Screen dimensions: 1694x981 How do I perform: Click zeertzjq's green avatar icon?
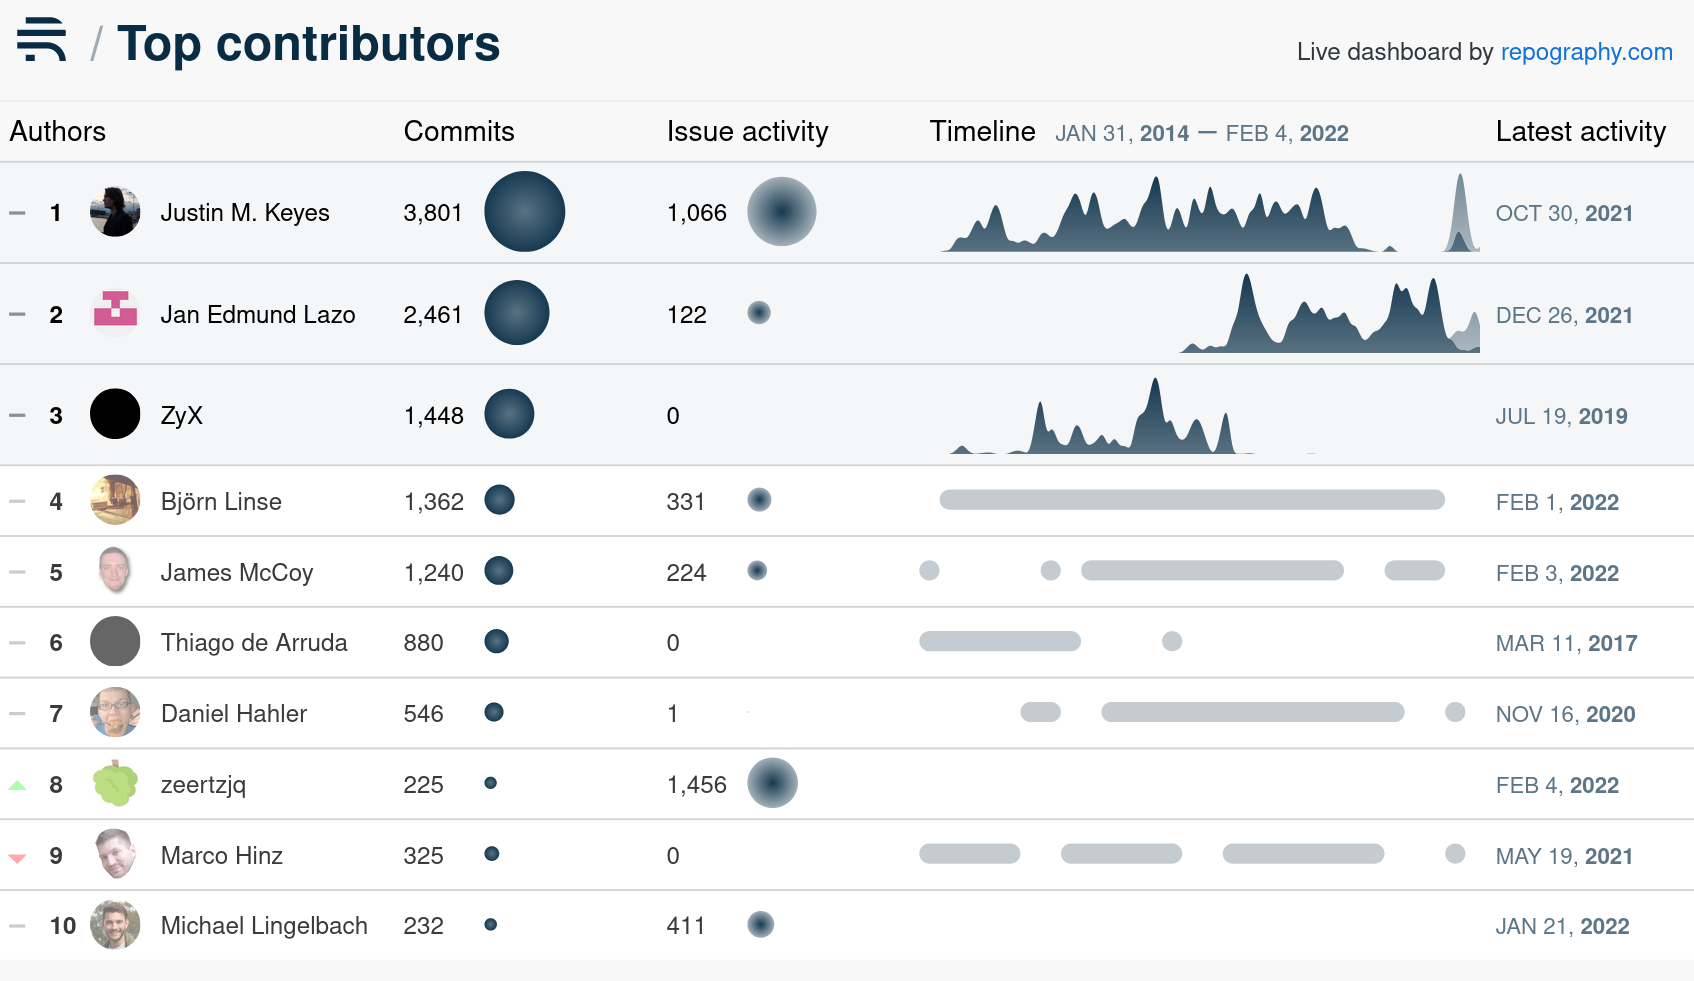(115, 784)
